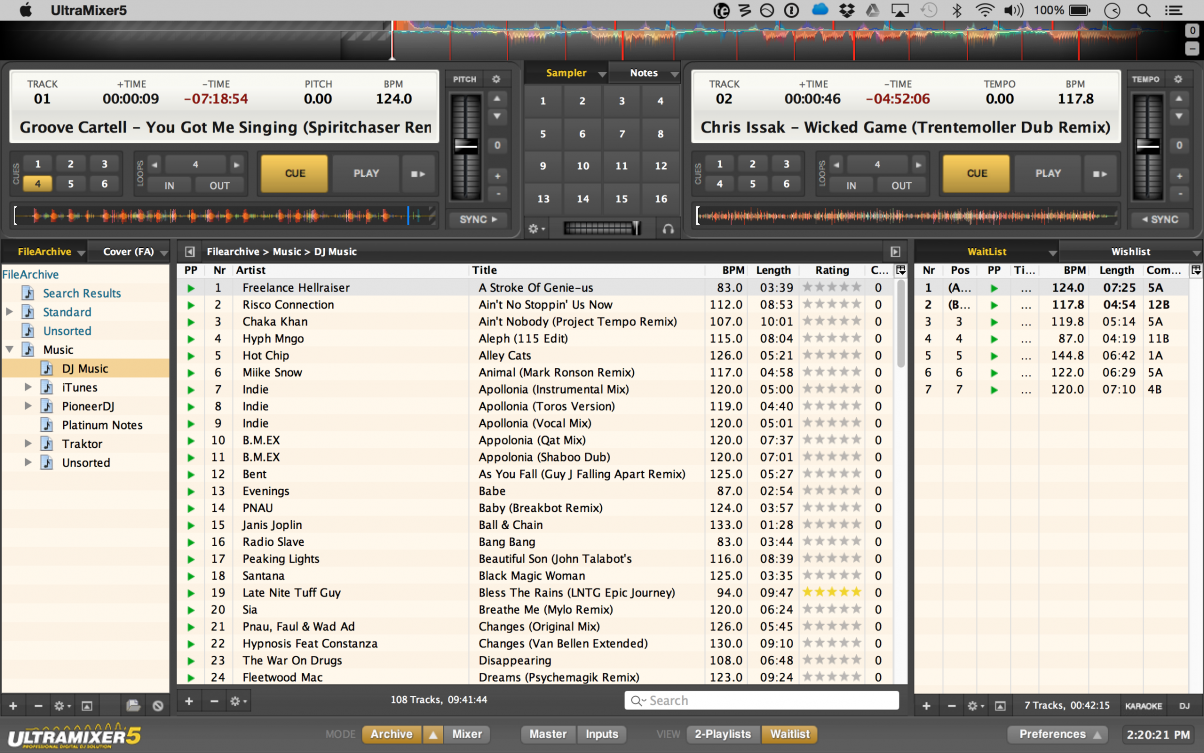This screenshot has width=1204, height=753.
Task: Open Dropbox menu bar icon
Action: coord(846,10)
